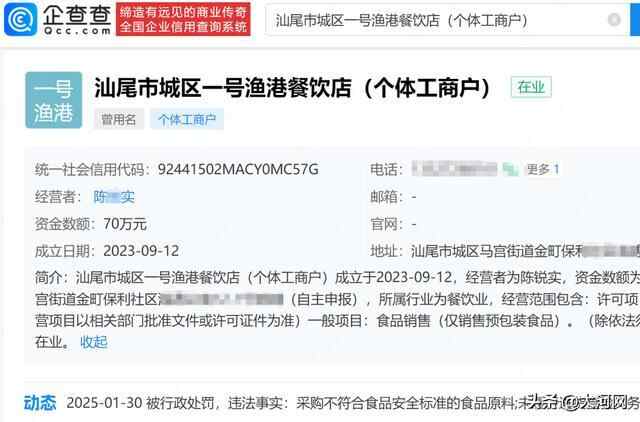Open the 动态 section label
This screenshot has width=640, height=422.
40,403
